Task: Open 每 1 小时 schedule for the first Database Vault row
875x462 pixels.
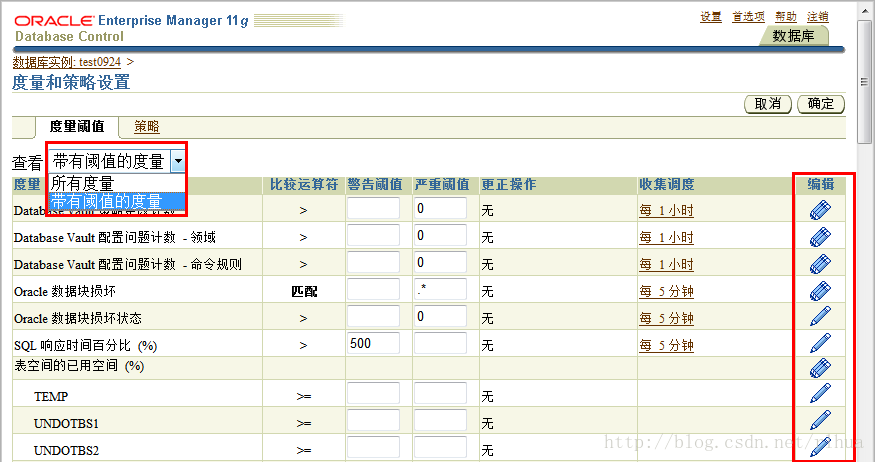Action: click(x=666, y=210)
